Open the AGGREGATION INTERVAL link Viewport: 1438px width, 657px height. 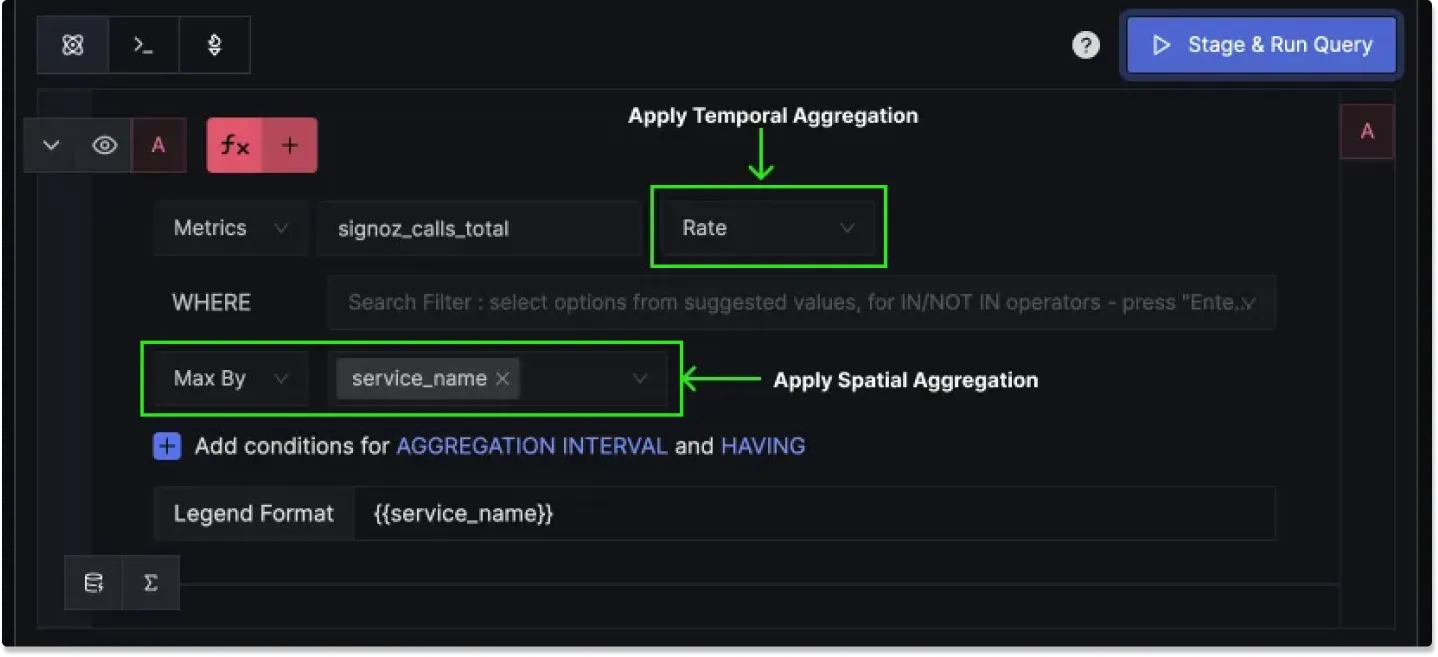pos(532,446)
